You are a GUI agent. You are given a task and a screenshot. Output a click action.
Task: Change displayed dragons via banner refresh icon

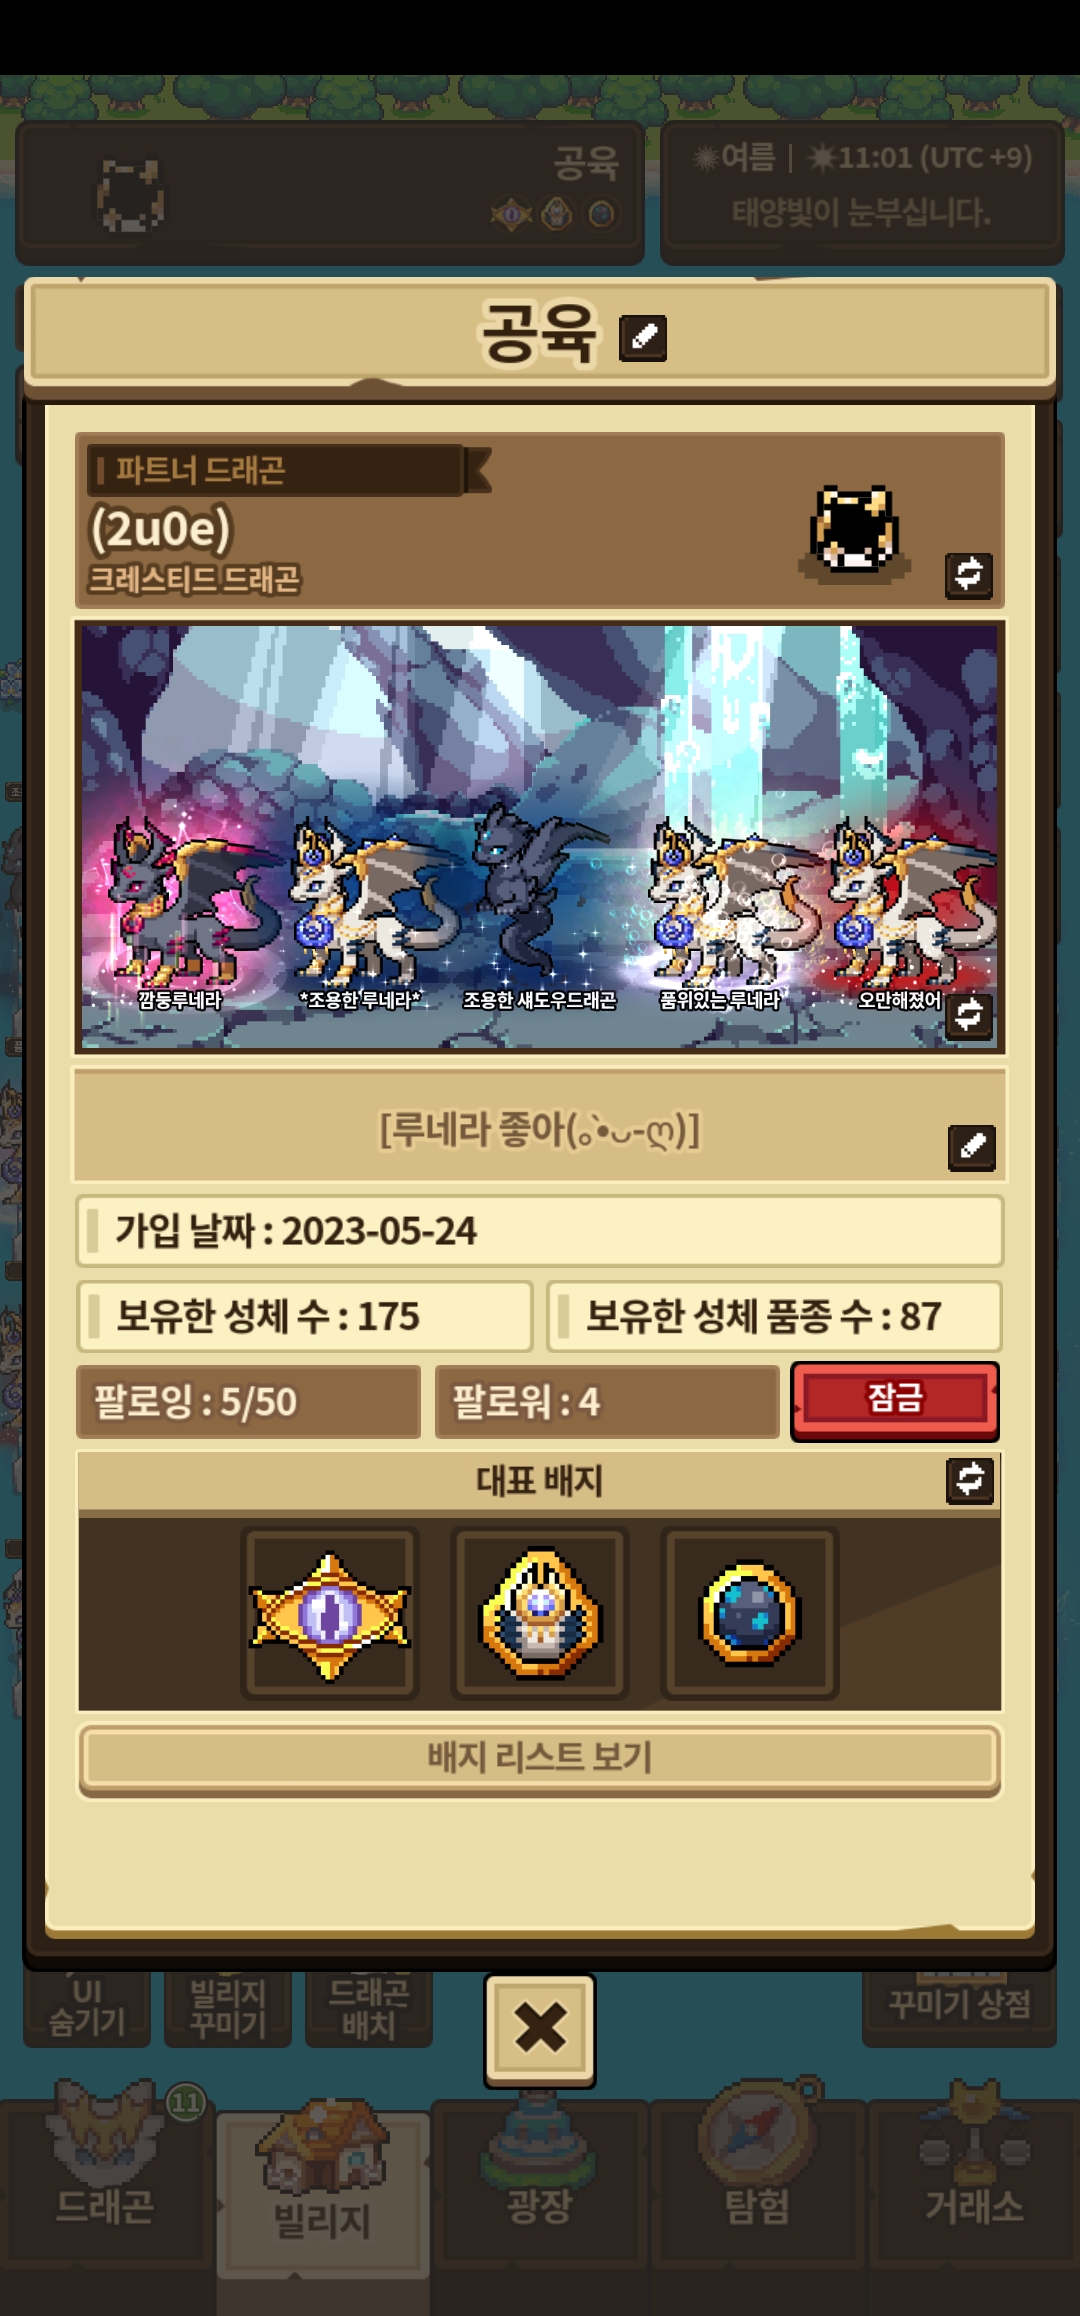pyautogui.click(x=969, y=1016)
